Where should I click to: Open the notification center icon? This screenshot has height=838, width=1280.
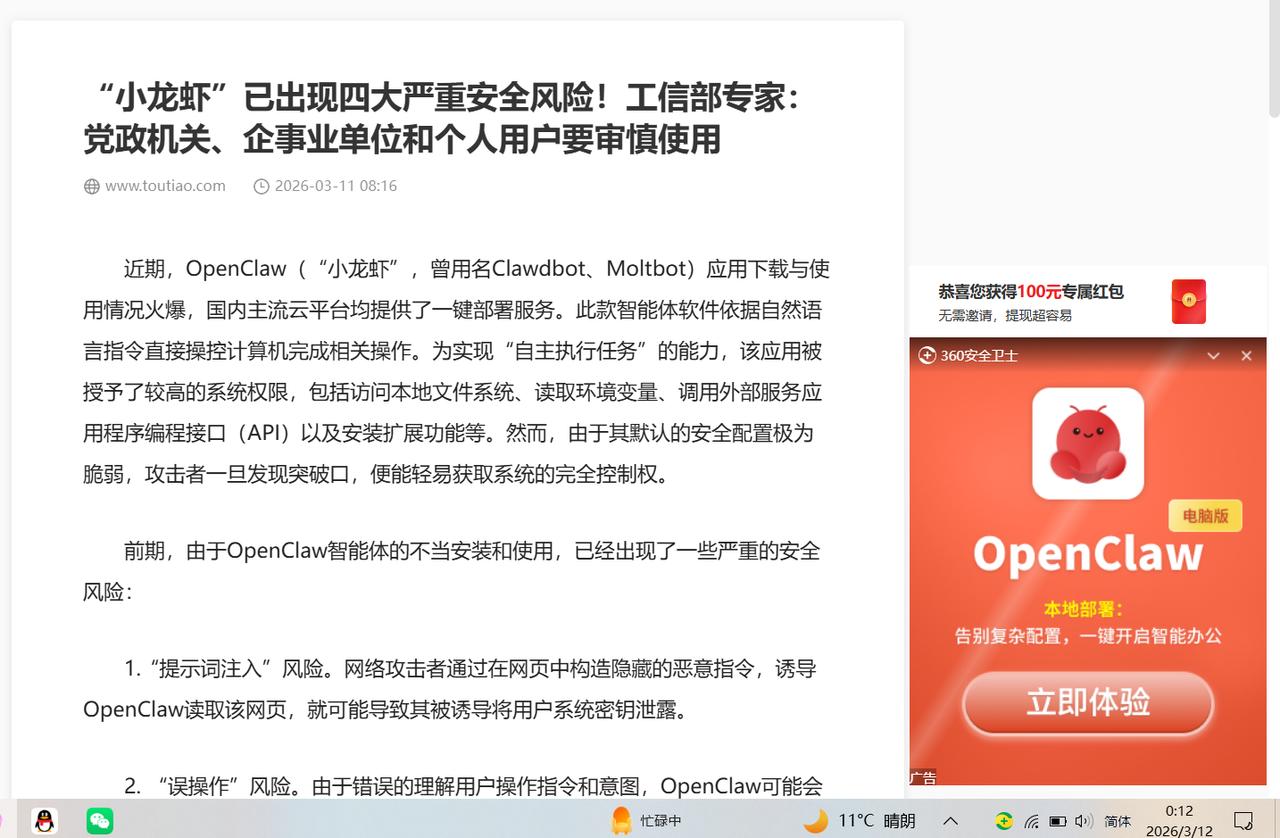[1243, 820]
